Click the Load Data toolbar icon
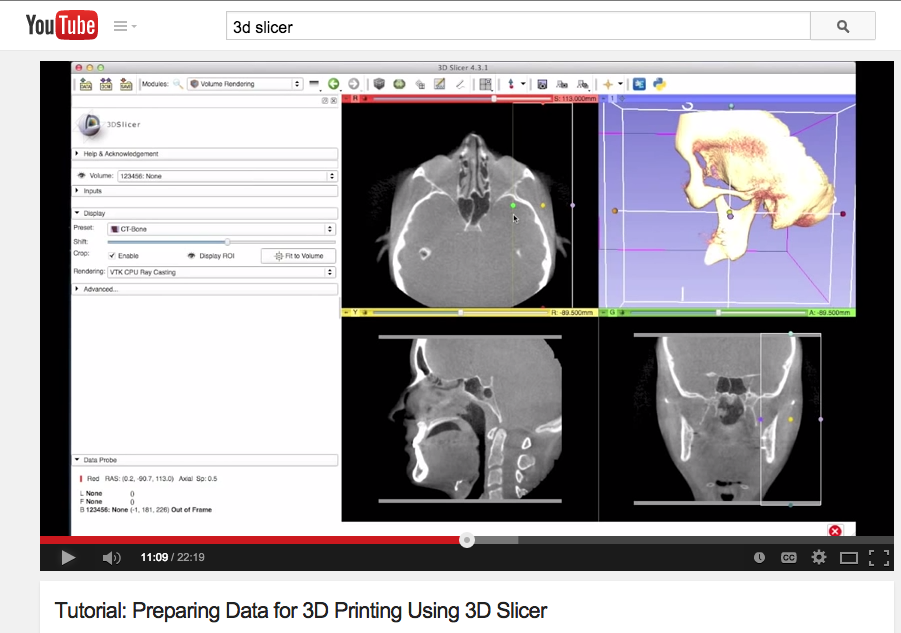This screenshot has height=633, width=901. click(86, 84)
